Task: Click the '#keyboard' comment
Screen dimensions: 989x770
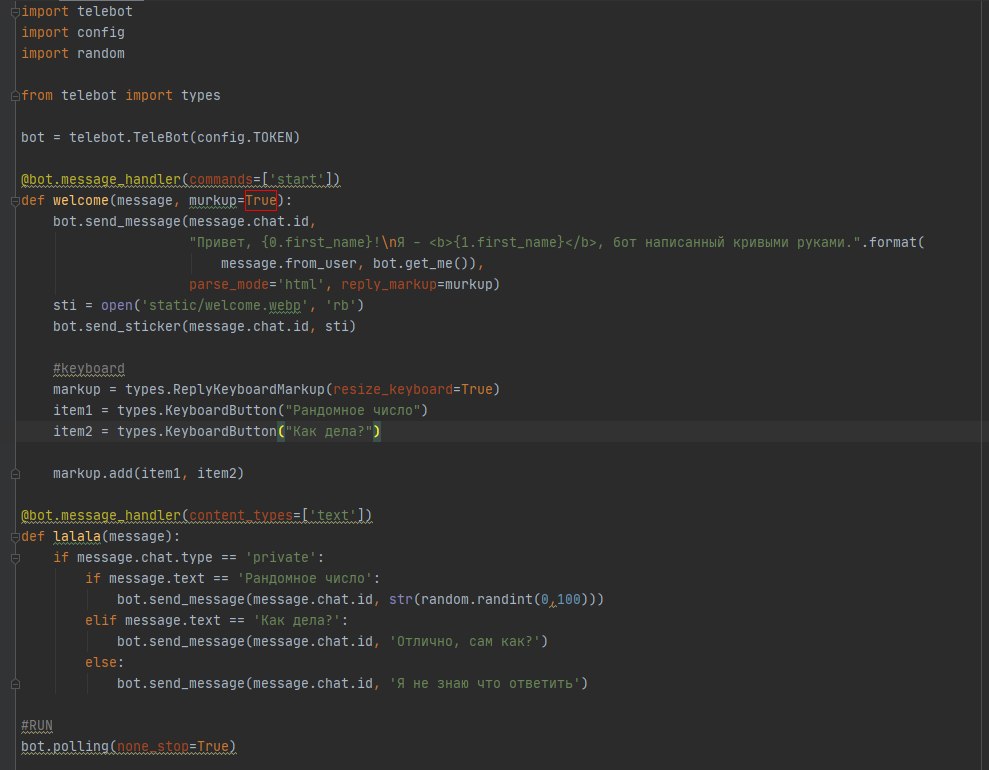Action: (89, 368)
